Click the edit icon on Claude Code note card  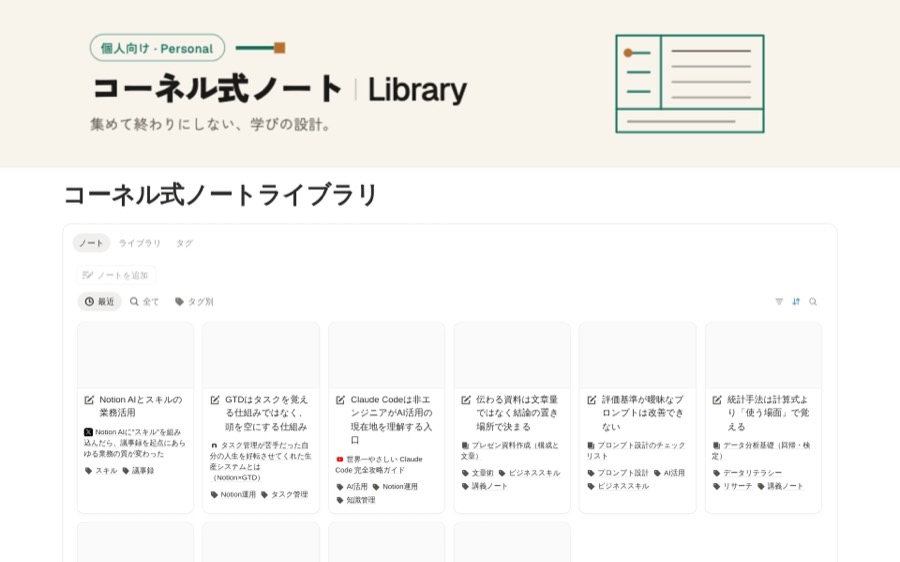point(340,400)
